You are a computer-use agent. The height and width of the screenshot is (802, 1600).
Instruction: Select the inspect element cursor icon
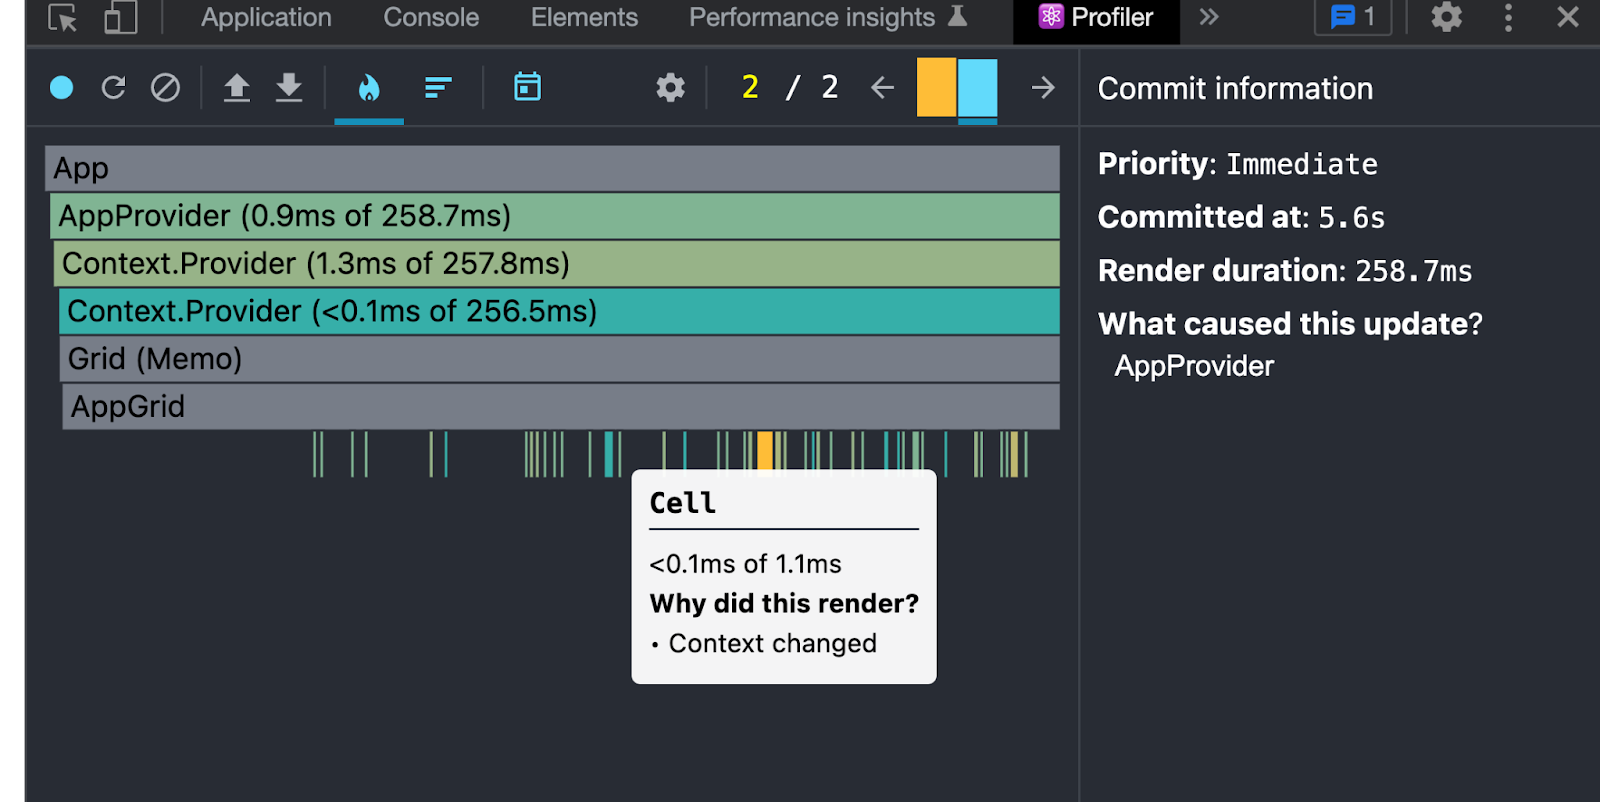62,18
